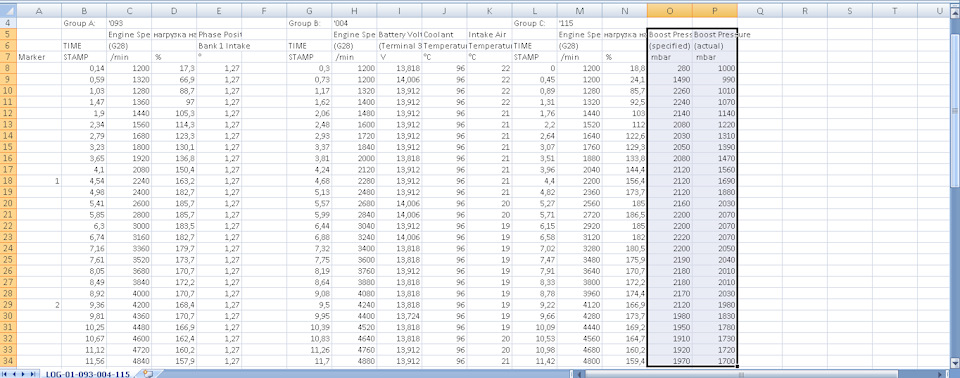Screen dimensions: 960x378
Task: Click the 'Marker' header cell
Action: tap(39, 57)
